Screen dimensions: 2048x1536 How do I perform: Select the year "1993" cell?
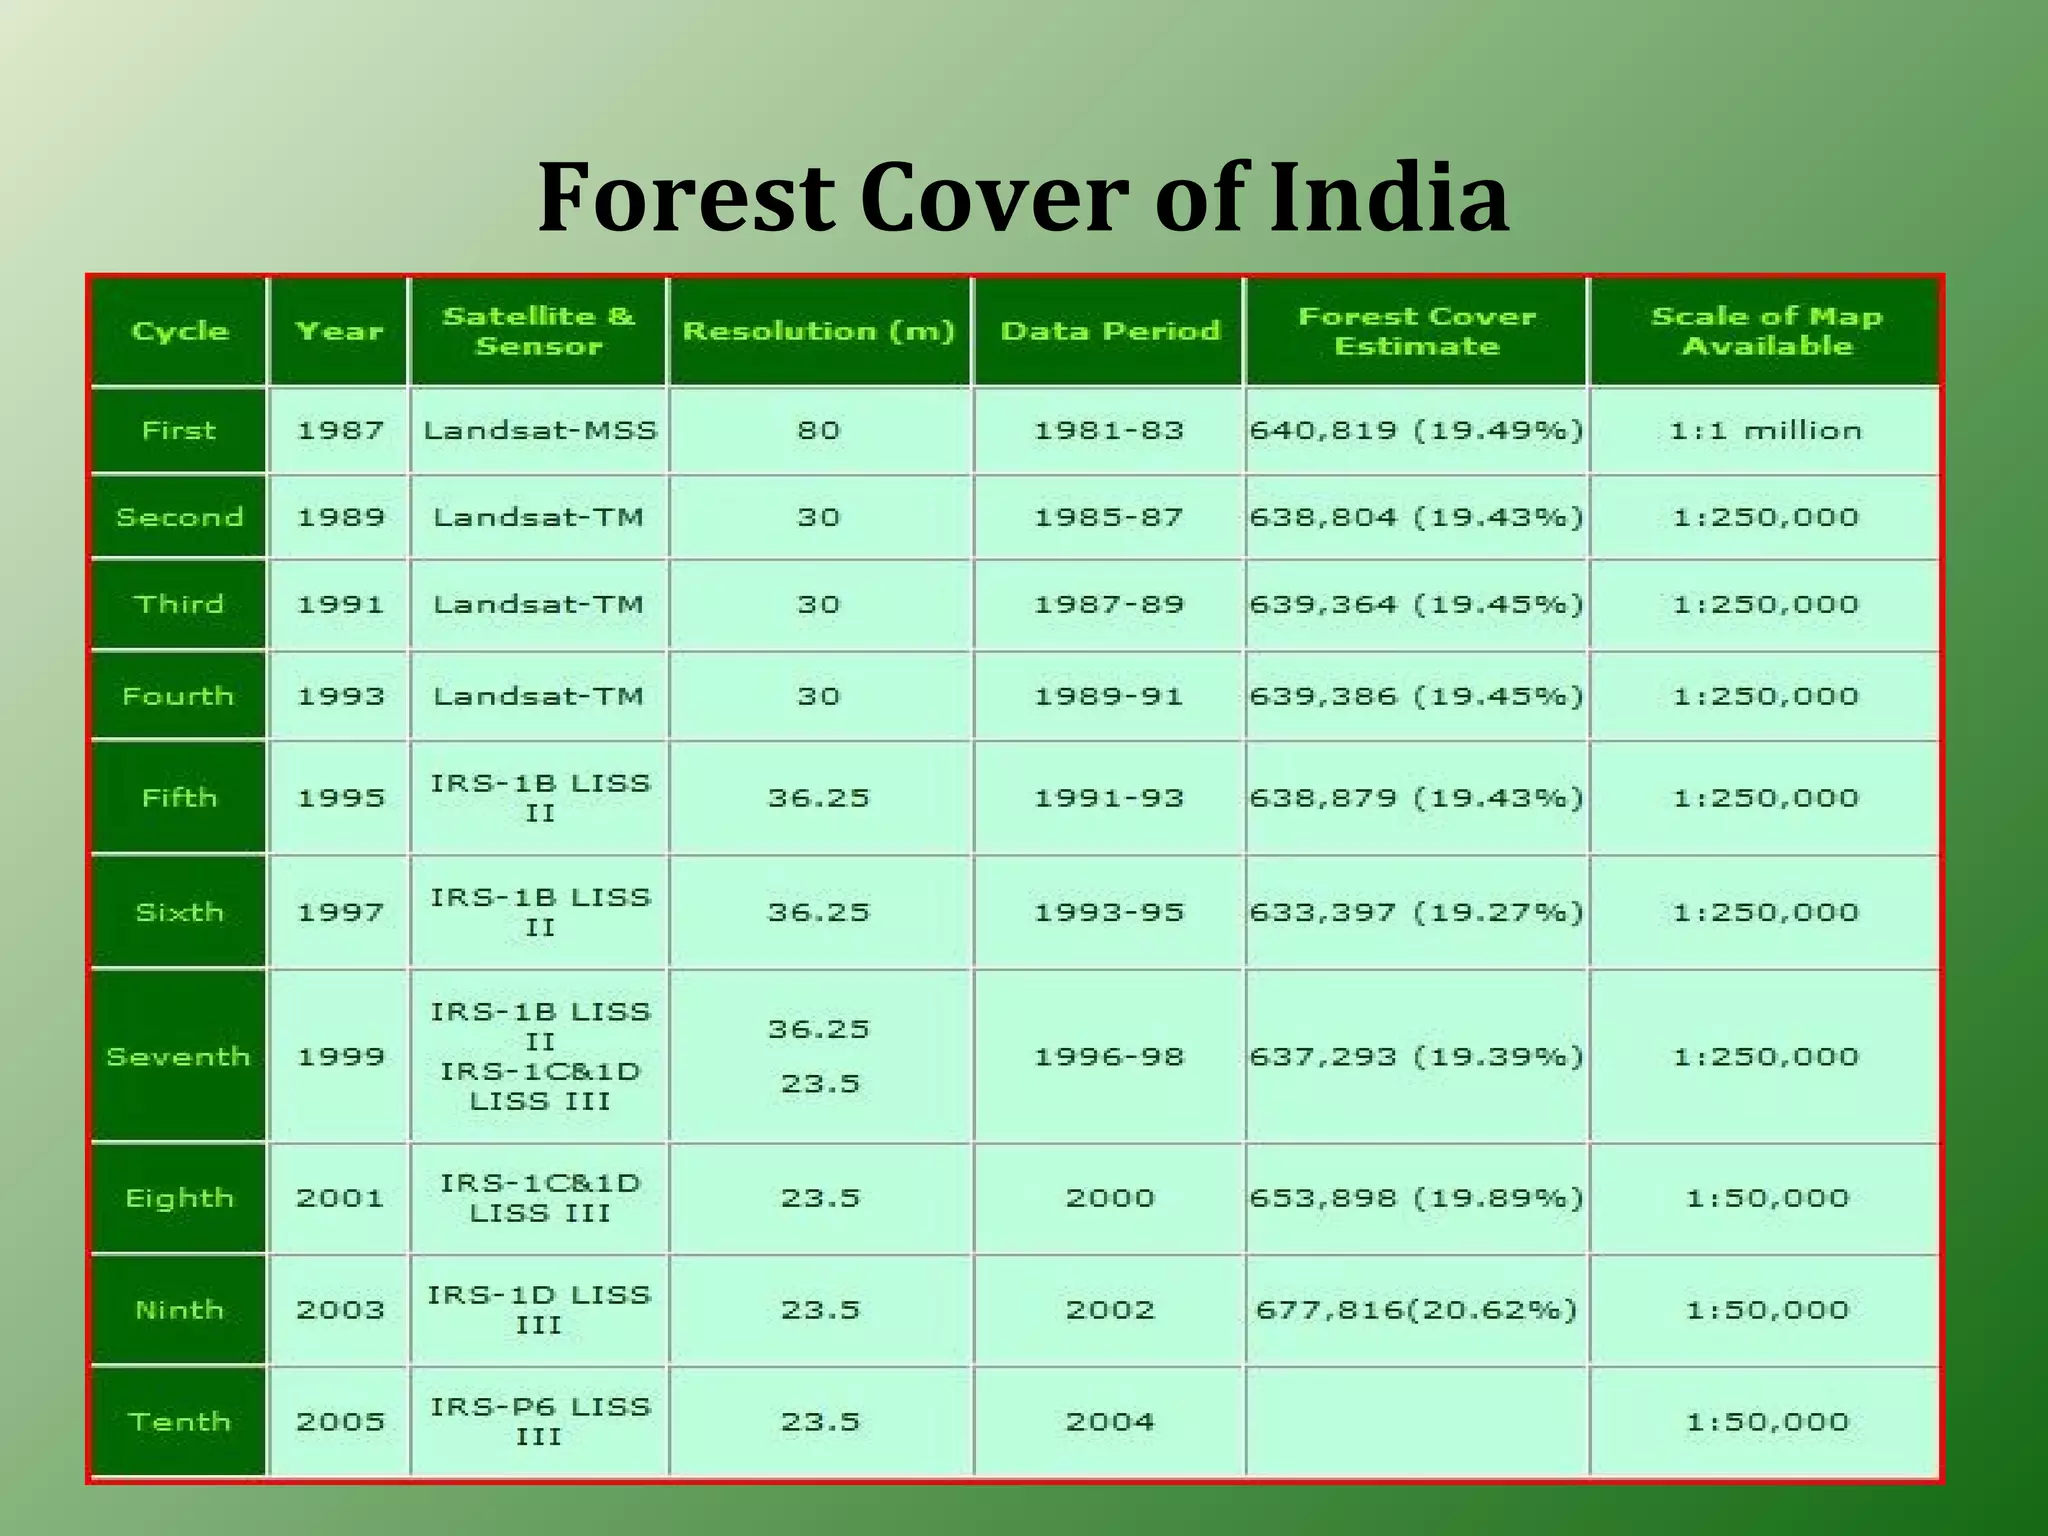click(340, 696)
